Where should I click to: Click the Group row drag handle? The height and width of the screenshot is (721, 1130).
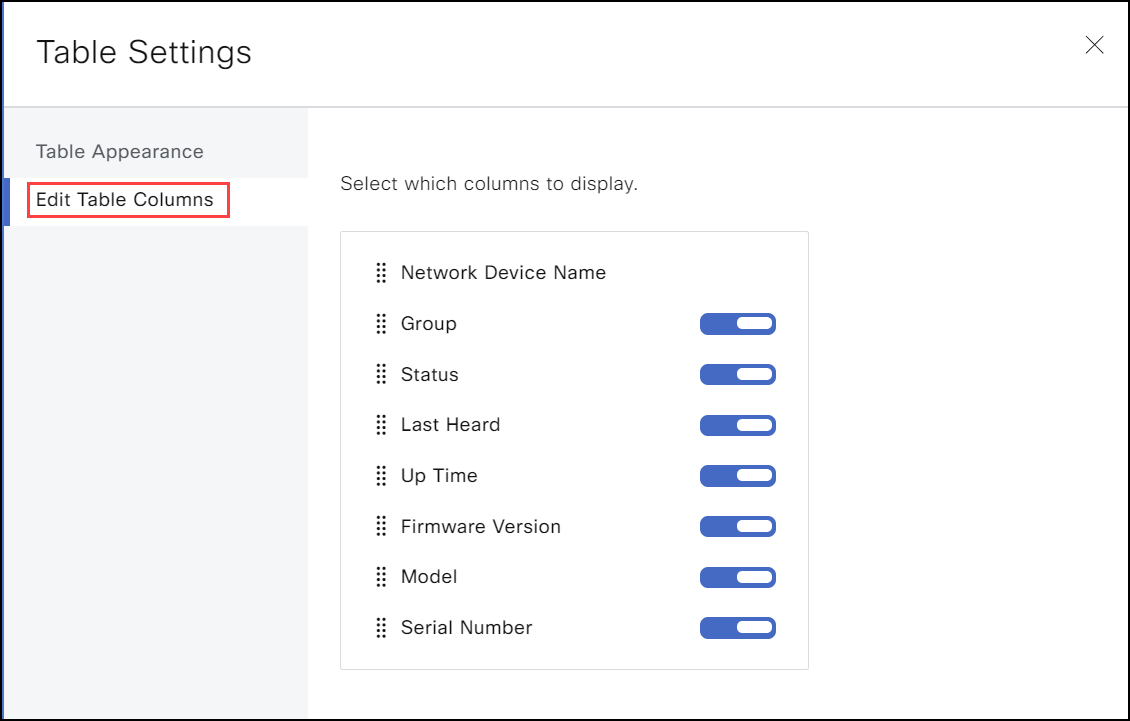[x=381, y=324]
